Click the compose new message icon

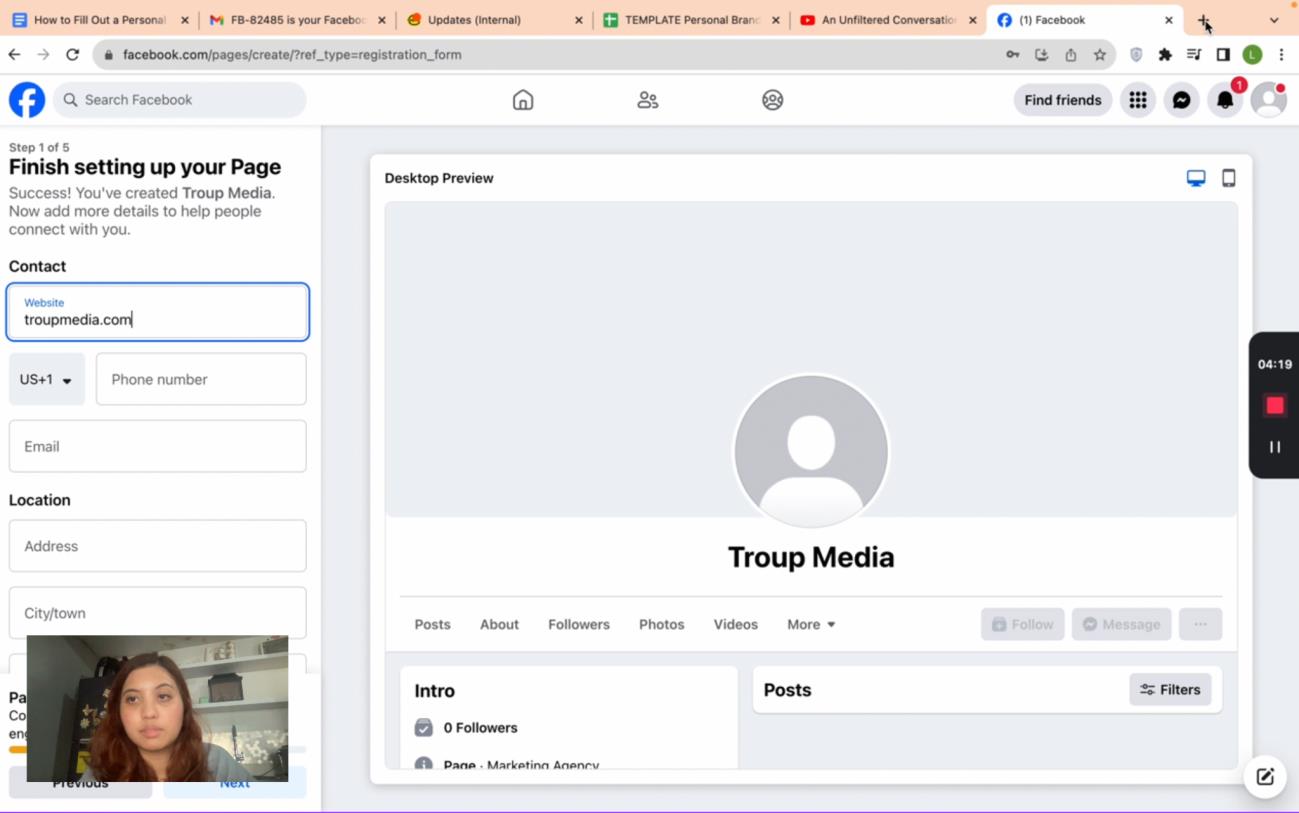pyautogui.click(x=1265, y=777)
